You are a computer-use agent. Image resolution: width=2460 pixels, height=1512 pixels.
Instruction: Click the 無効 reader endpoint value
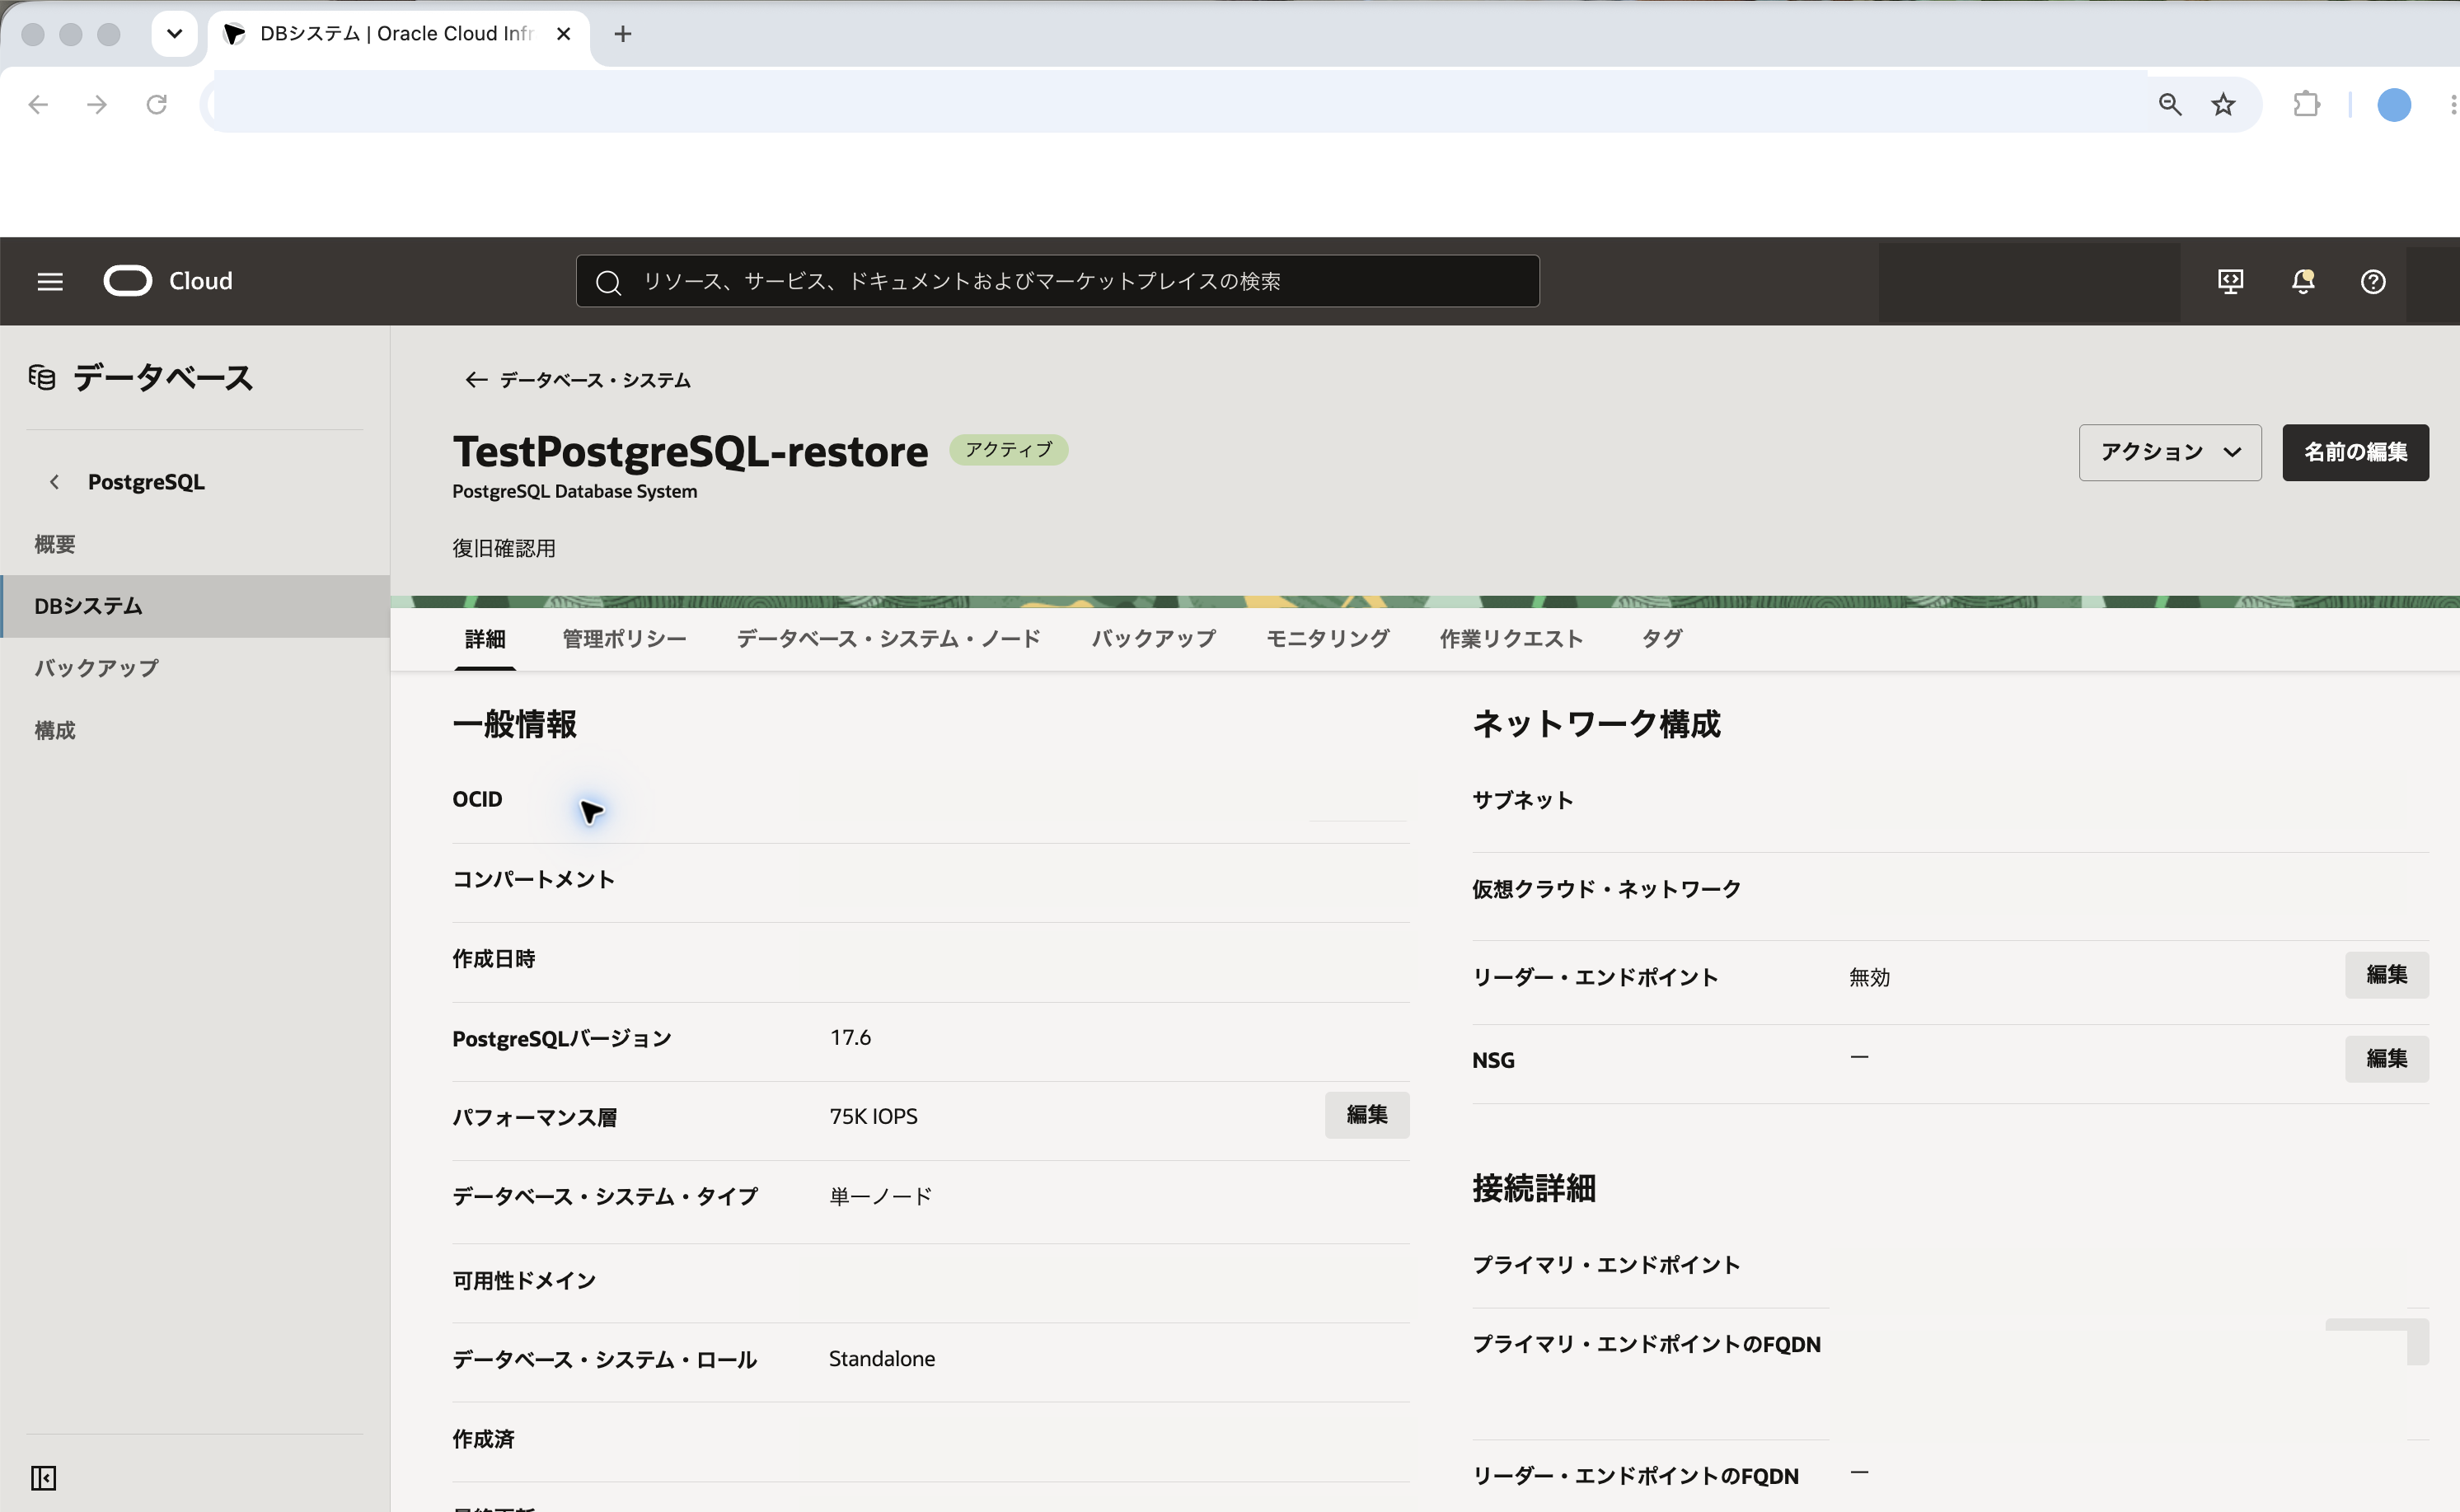pos(1869,977)
